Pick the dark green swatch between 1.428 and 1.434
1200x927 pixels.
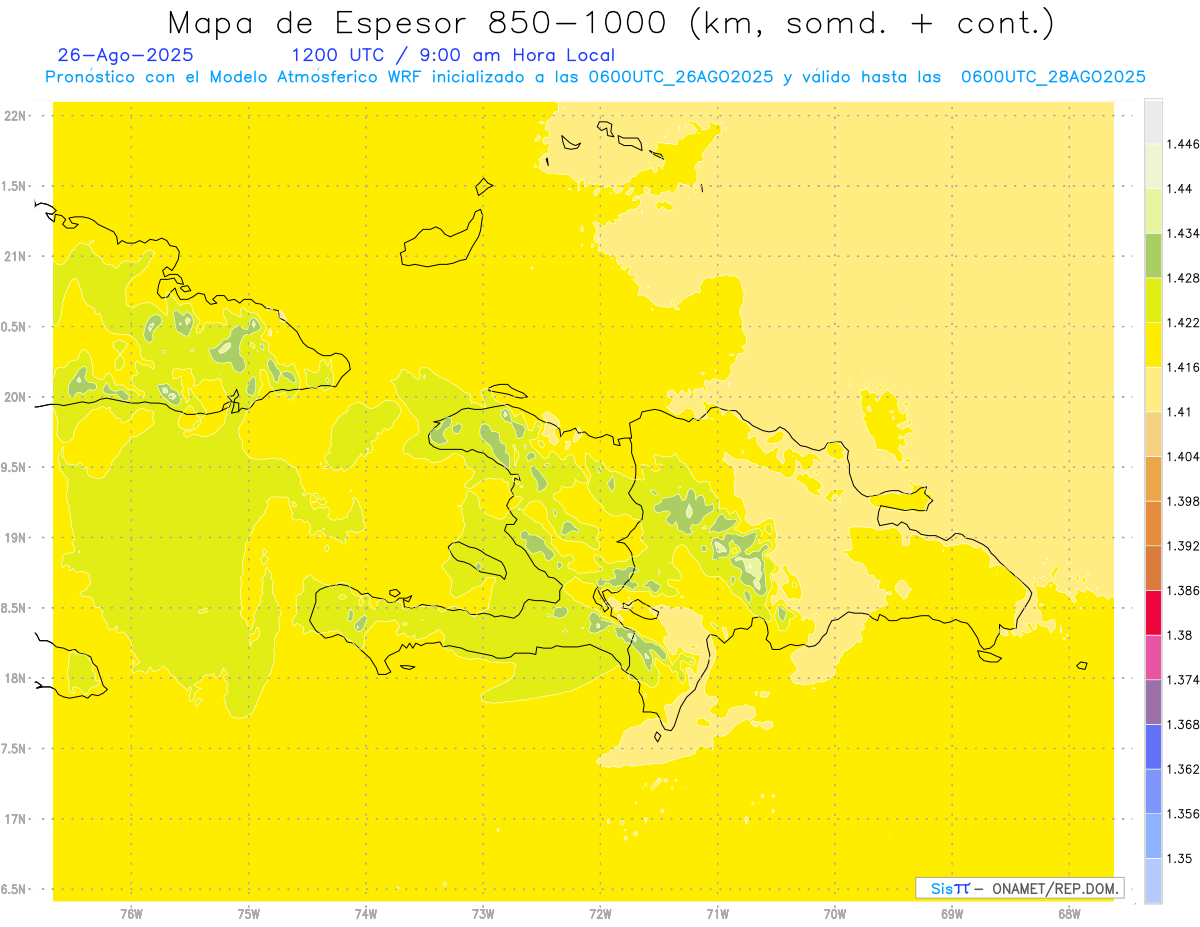coord(1153,255)
